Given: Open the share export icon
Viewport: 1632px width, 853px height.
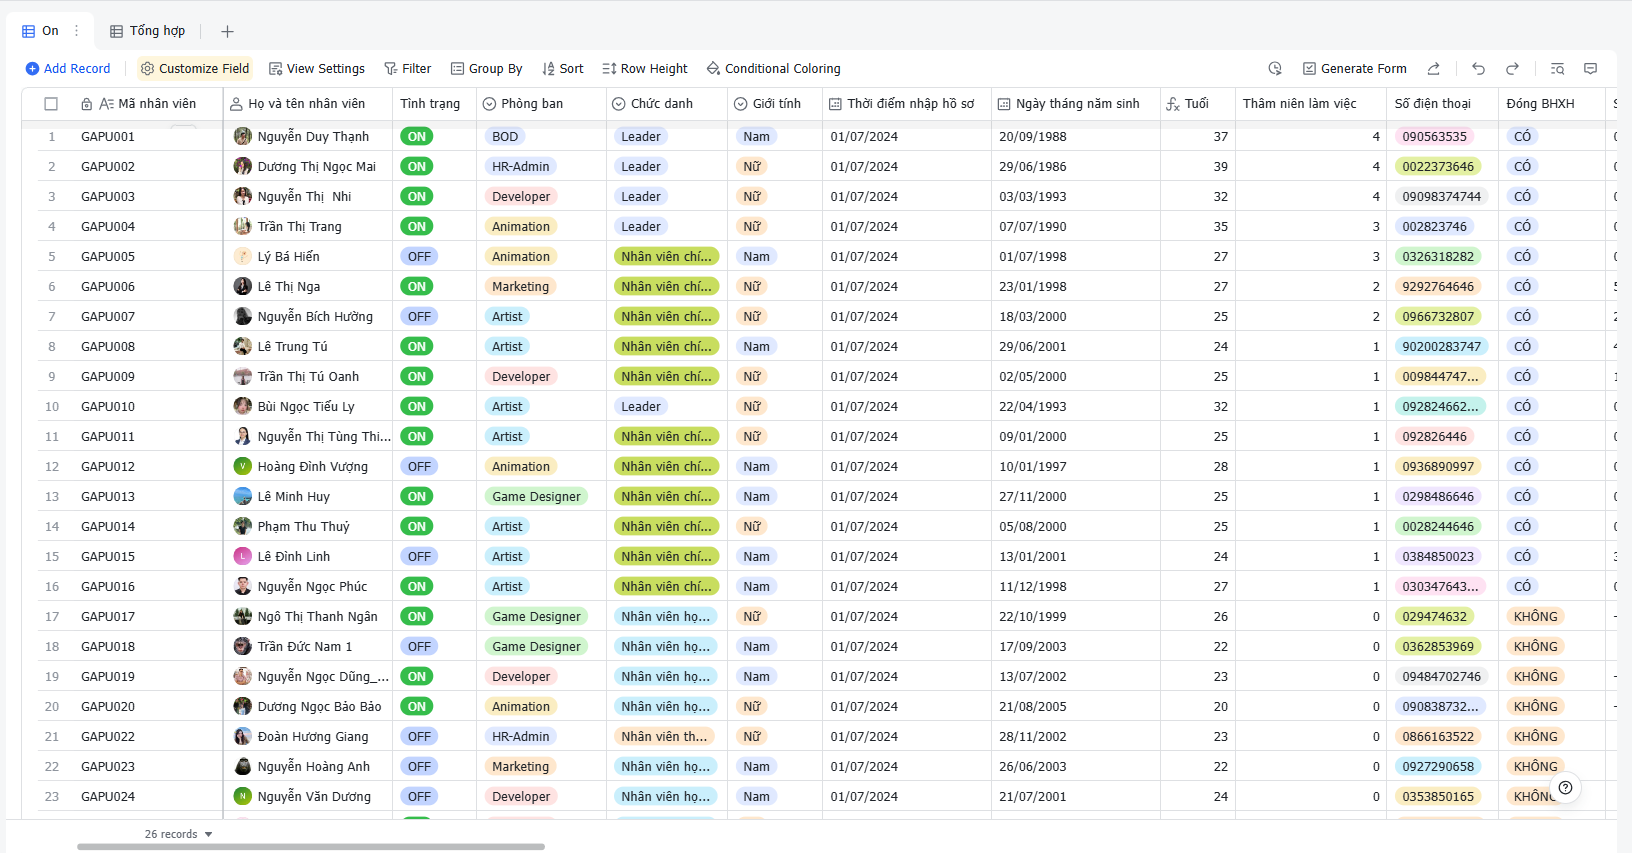Looking at the screenshot, I should pos(1433,69).
